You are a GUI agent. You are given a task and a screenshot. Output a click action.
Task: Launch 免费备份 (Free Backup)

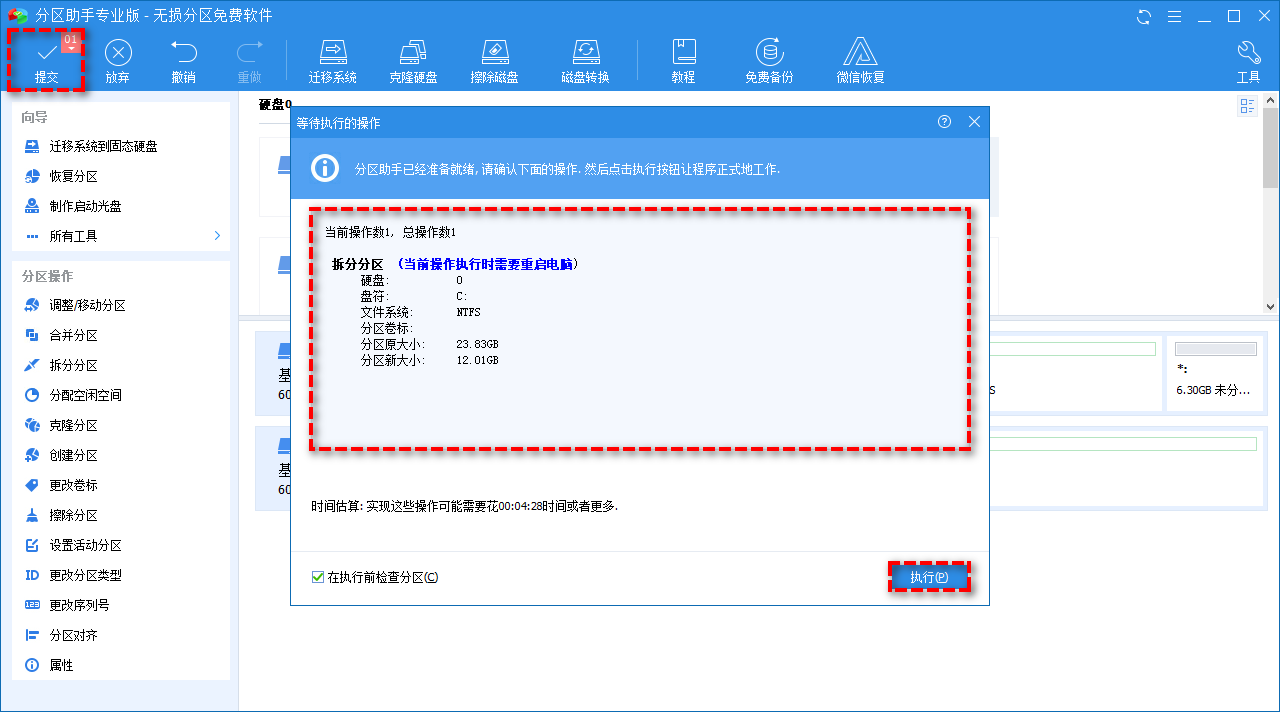[769, 58]
